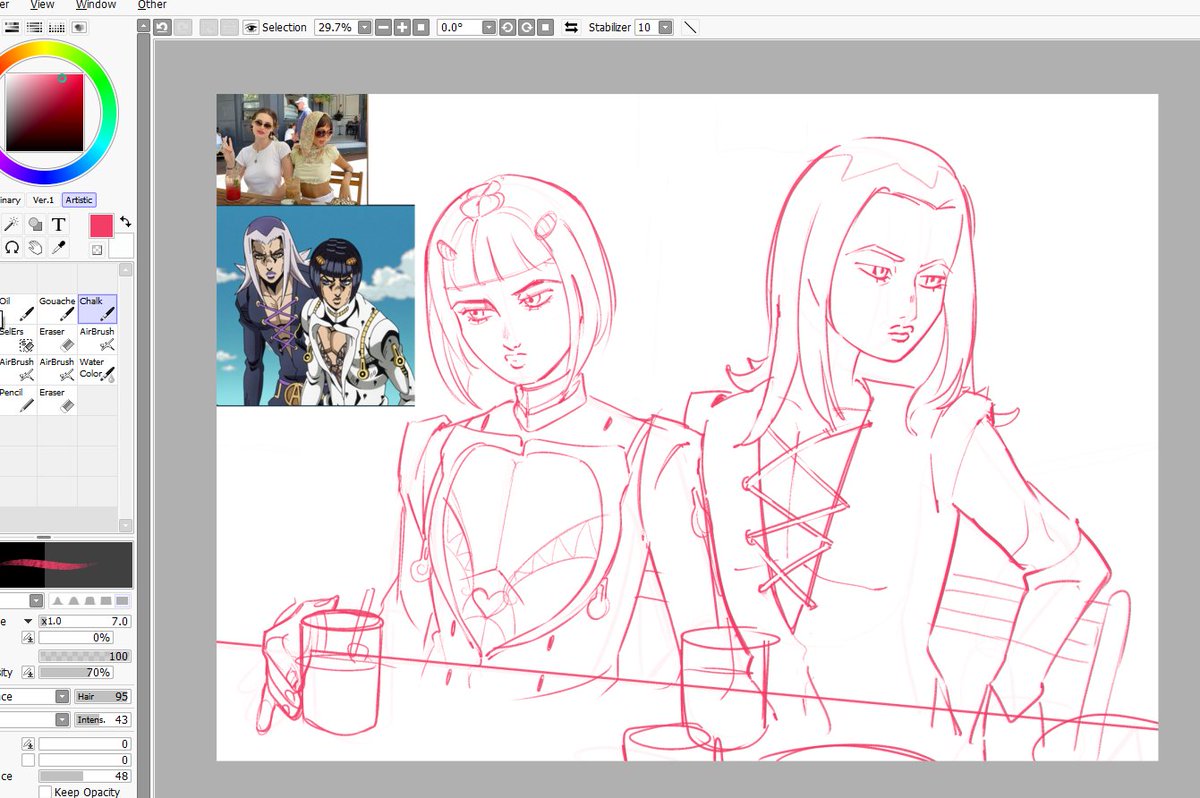Switch to the Artistic blending tab

pos(79,200)
